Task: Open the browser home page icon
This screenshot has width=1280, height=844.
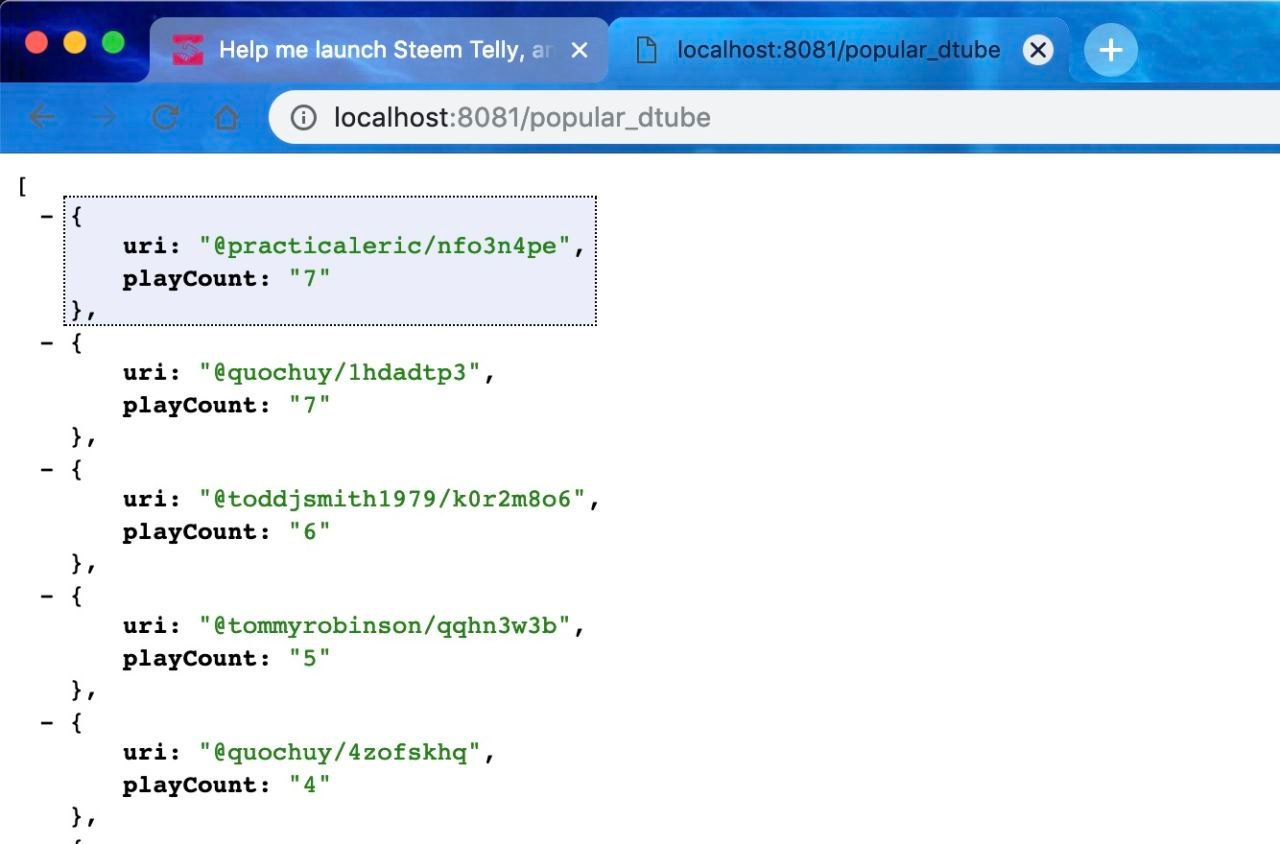Action: [x=227, y=118]
